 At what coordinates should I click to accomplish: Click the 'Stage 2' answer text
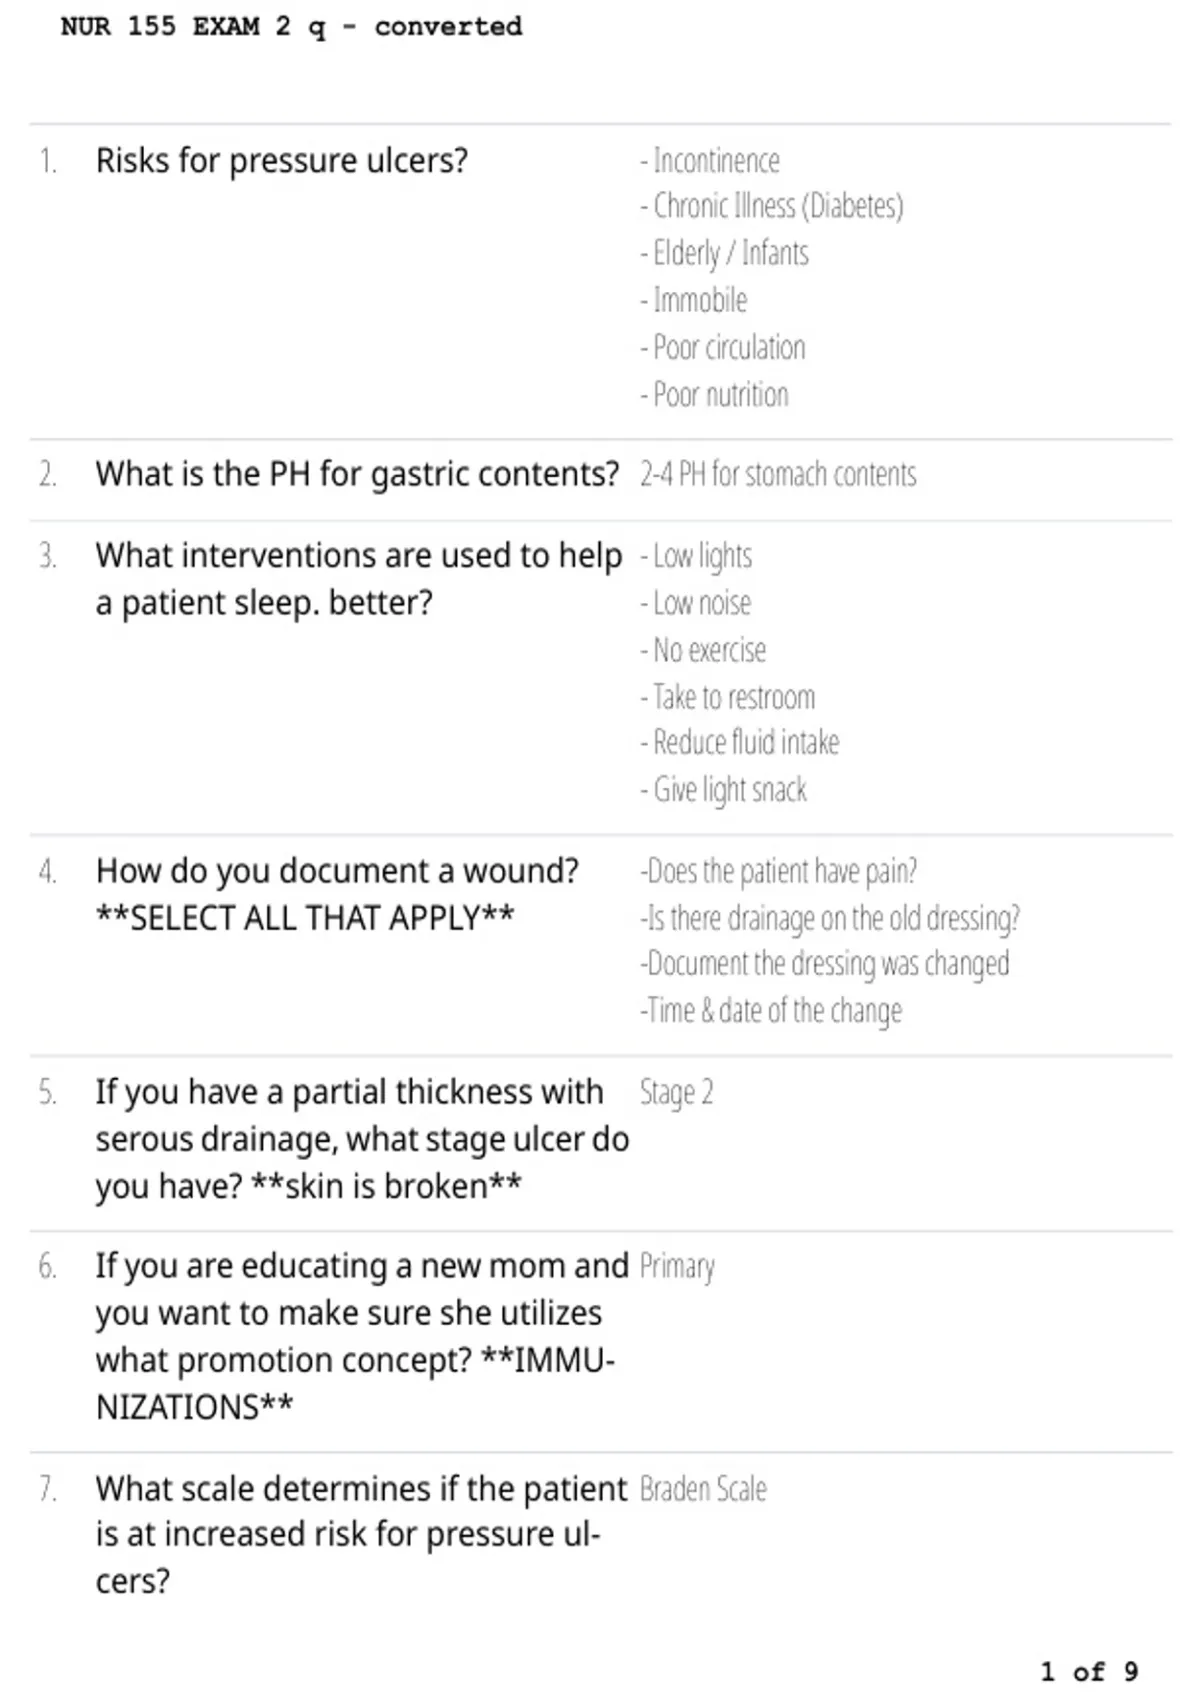coord(677,1093)
